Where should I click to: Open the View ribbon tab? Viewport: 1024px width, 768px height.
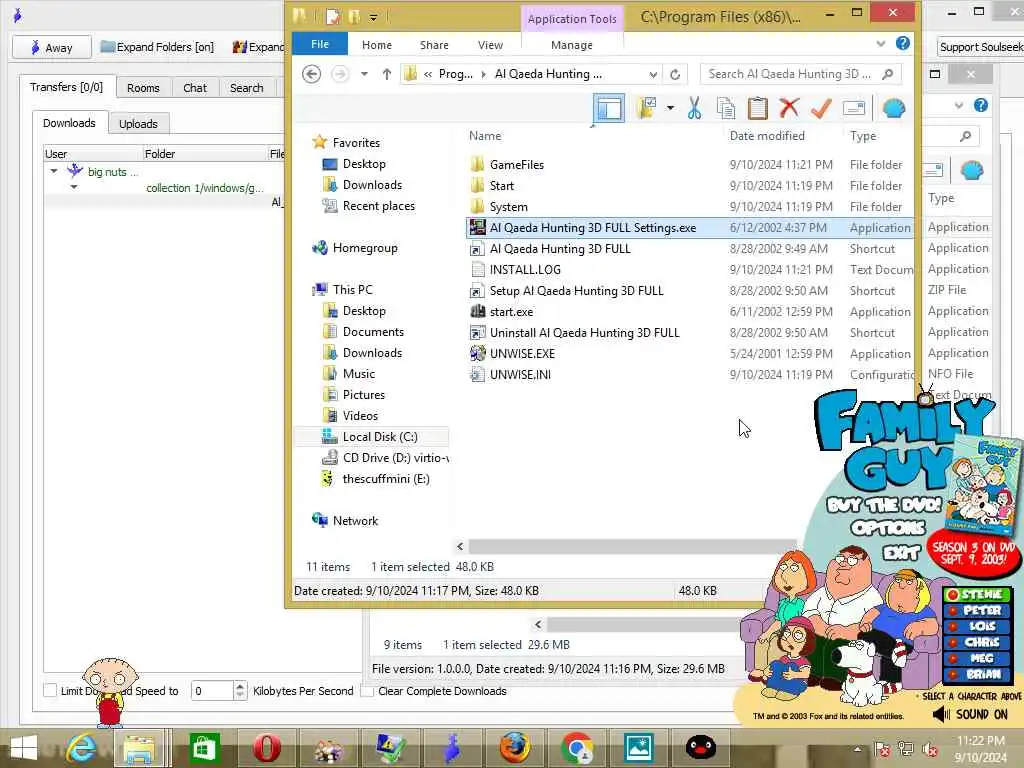click(x=490, y=45)
